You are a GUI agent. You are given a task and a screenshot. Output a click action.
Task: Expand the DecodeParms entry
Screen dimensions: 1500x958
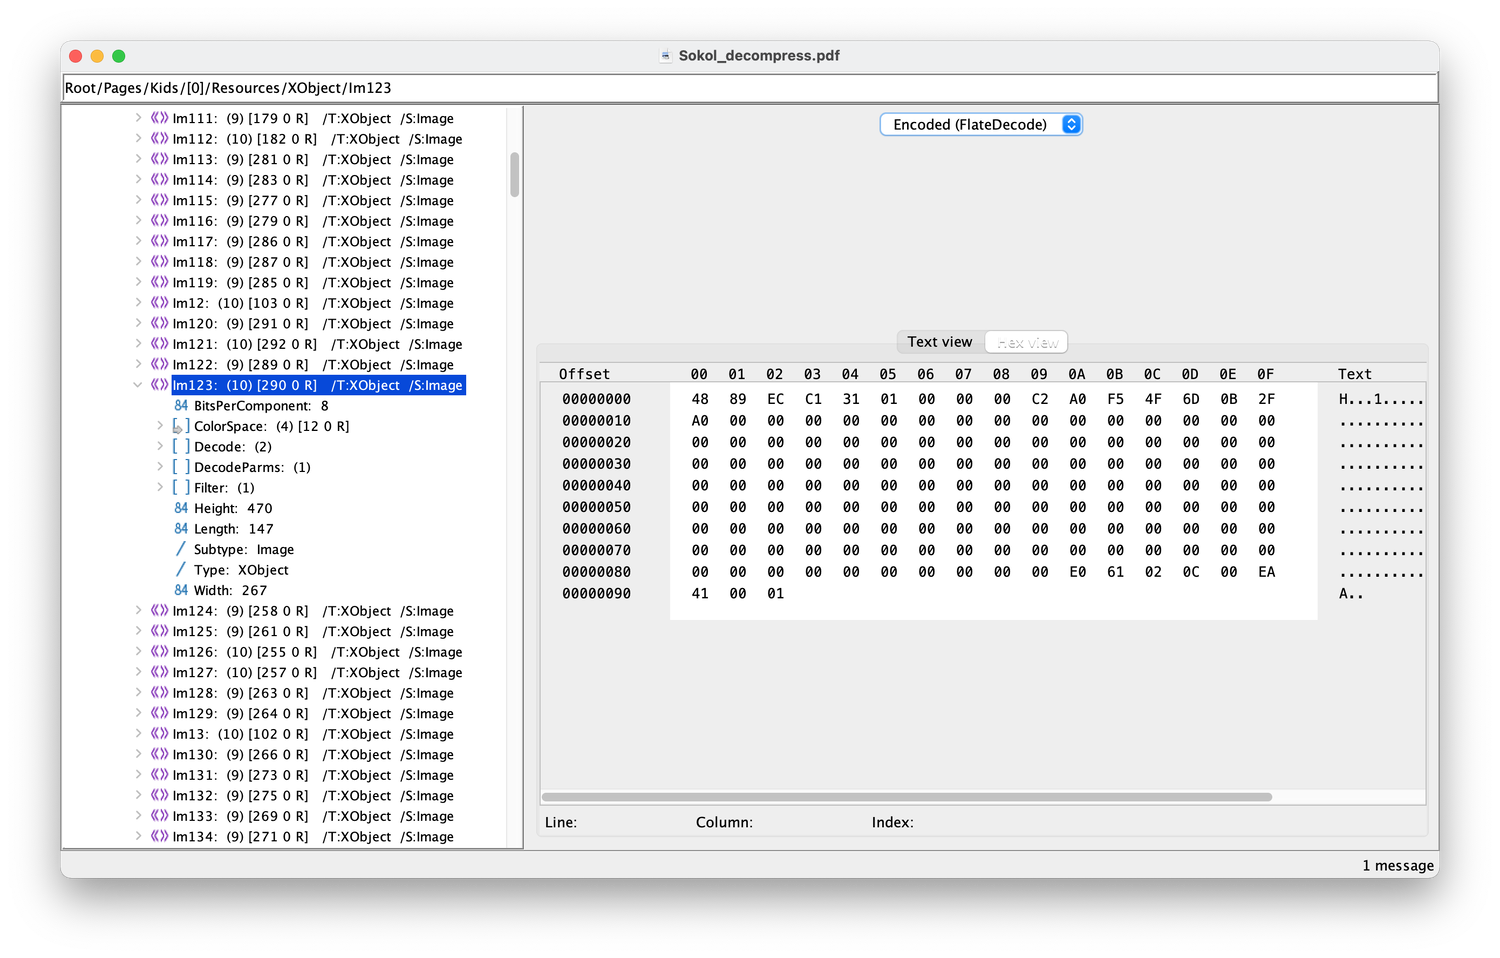coord(160,467)
